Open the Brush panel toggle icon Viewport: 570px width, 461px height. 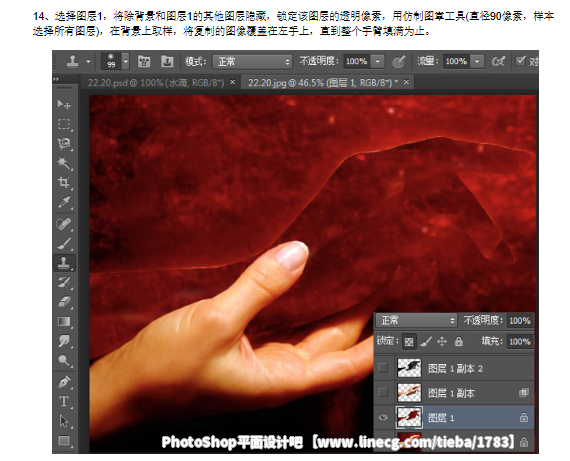click(144, 61)
